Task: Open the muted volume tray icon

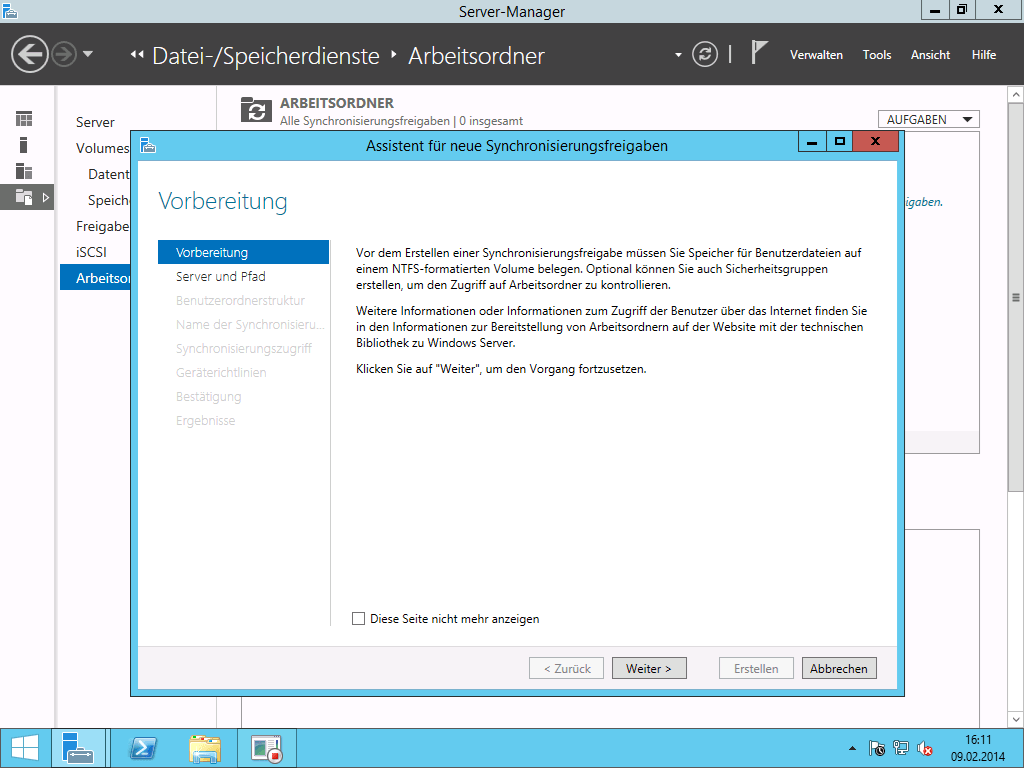Action: tap(925, 748)
